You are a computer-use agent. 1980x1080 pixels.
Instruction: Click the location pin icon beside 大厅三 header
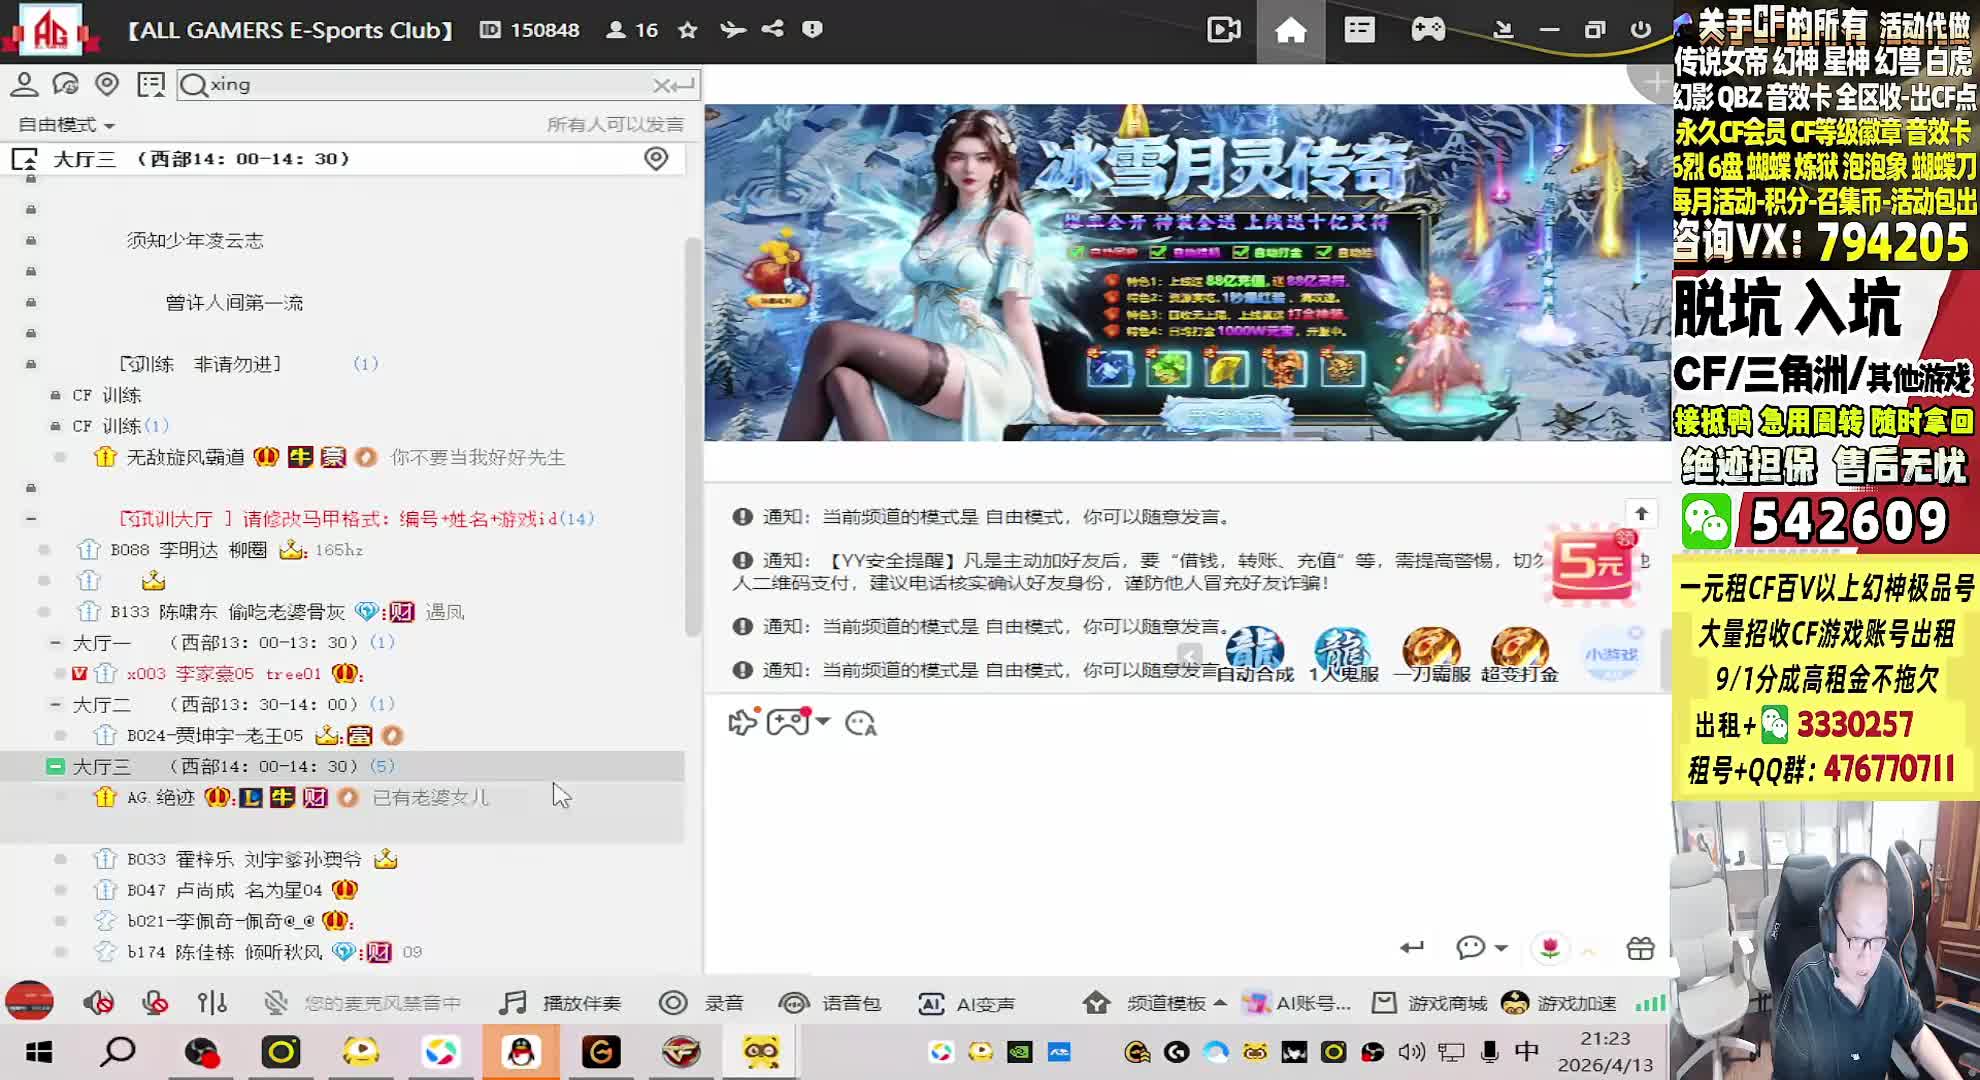[x=656, y=158]
